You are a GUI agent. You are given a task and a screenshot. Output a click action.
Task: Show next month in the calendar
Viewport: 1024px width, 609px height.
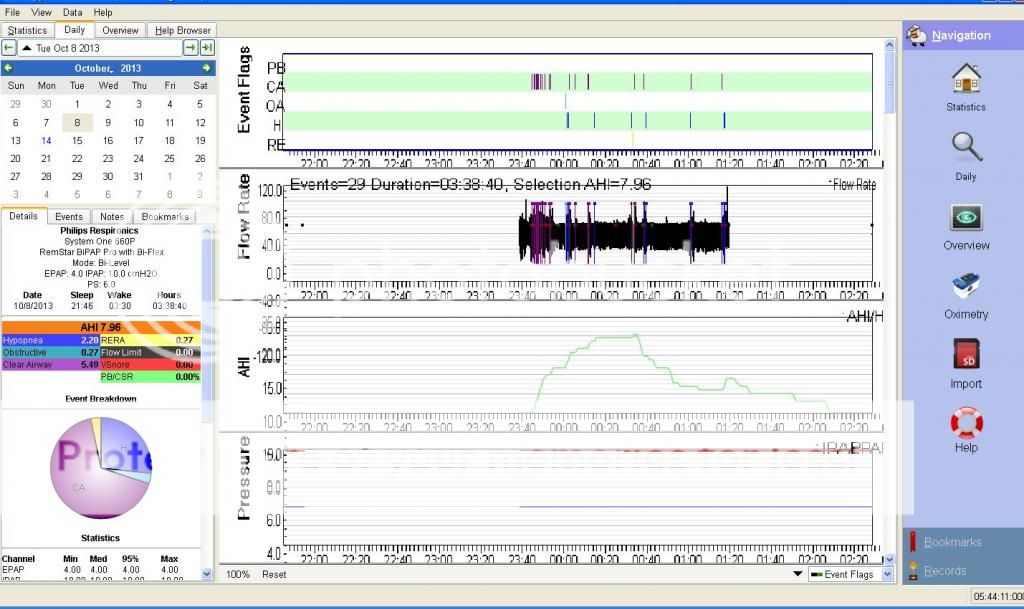click(207, 68)
